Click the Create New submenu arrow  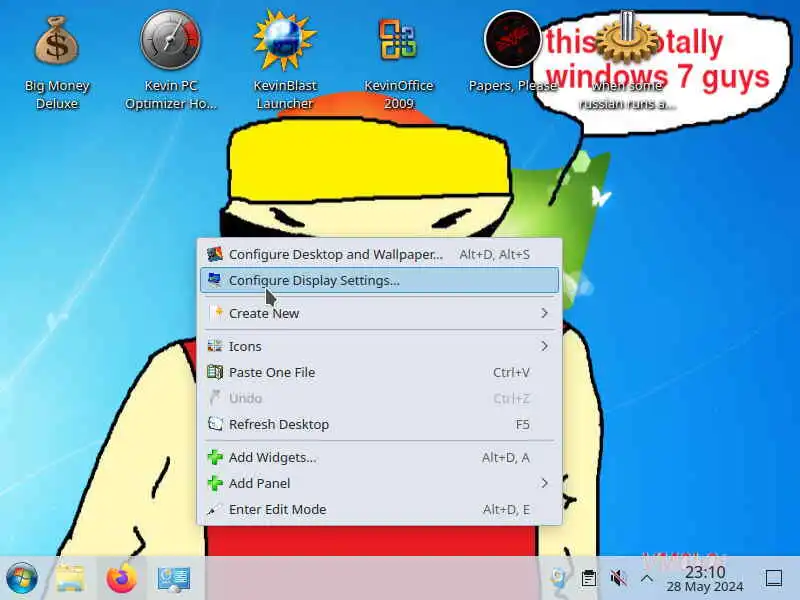(544, 313)
